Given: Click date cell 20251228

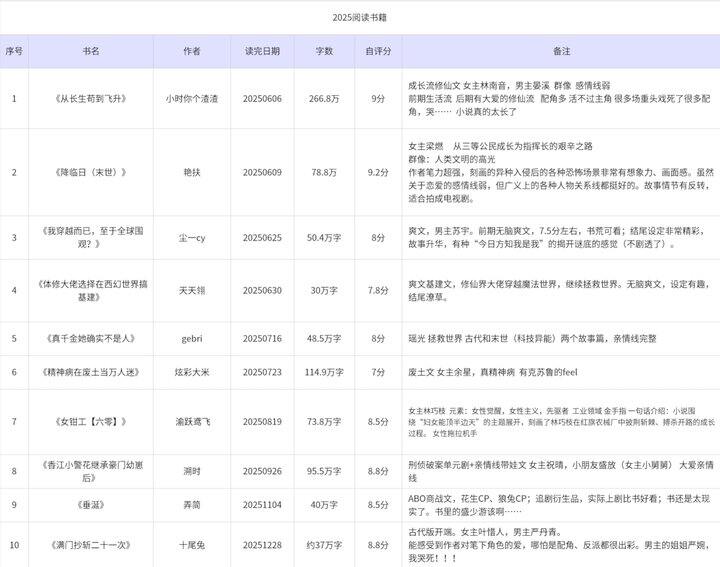Looking at the screenshot, I should pos(262,545).
